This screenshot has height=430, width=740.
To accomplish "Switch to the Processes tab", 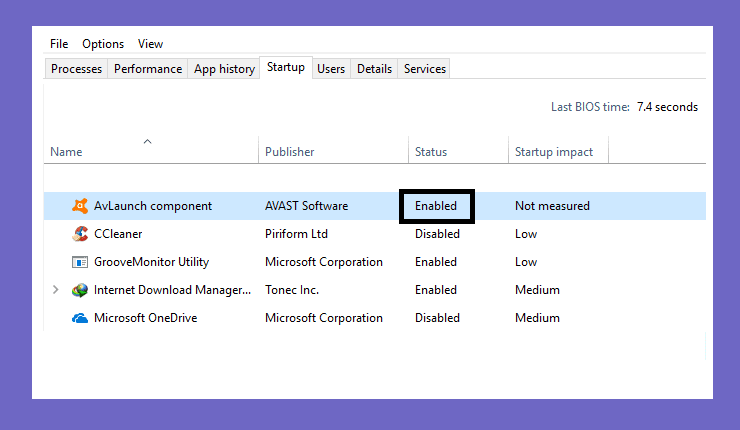I will click(76, 69).
